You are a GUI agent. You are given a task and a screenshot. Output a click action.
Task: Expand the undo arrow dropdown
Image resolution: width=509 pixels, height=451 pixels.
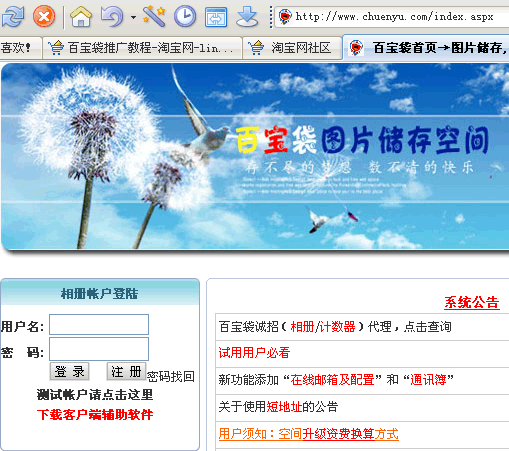[133, 17]
